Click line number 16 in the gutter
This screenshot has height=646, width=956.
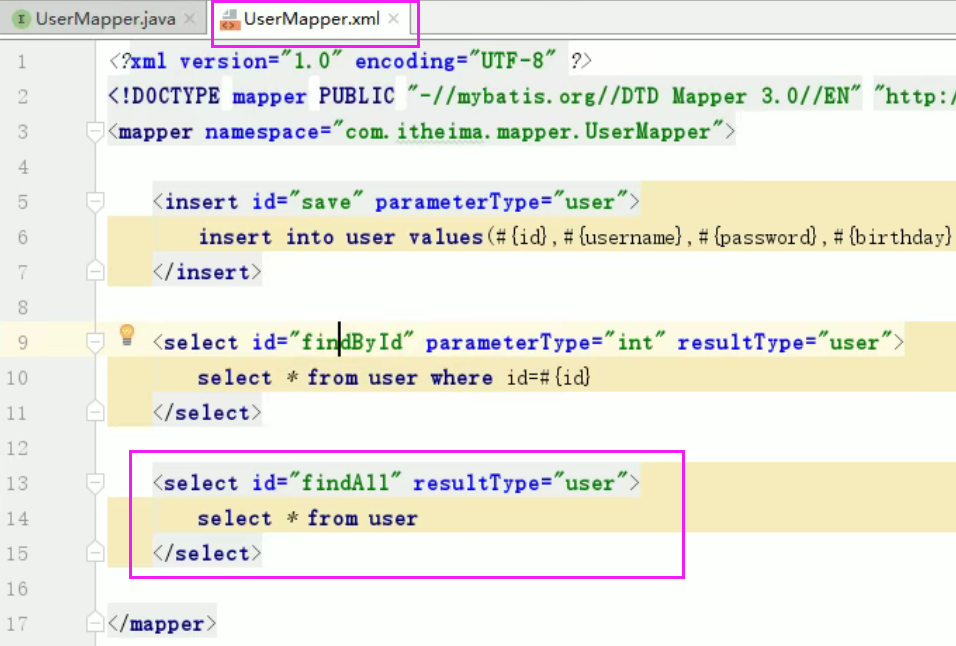17,589
